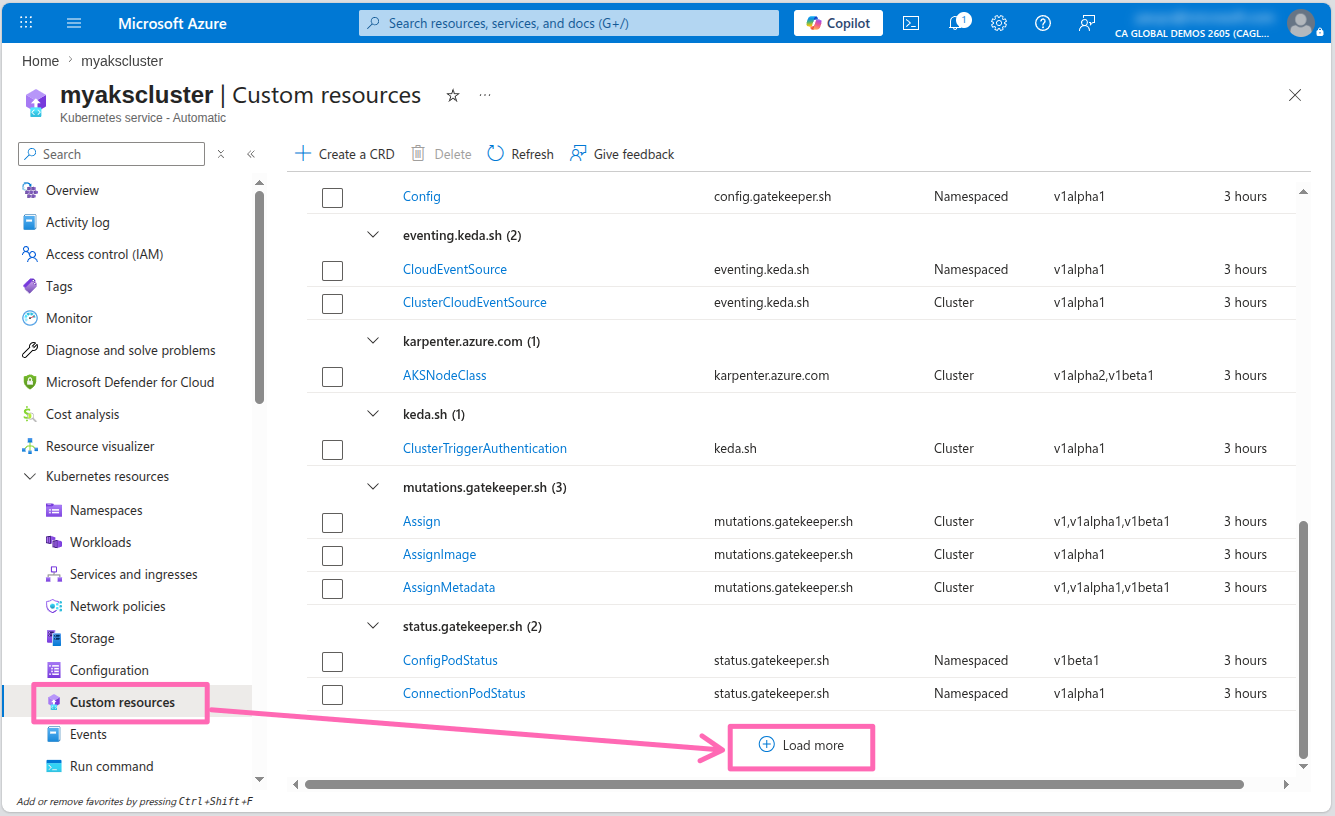Click the Namespaces icon
The image size is (1335, 816).
click(54, 510)
